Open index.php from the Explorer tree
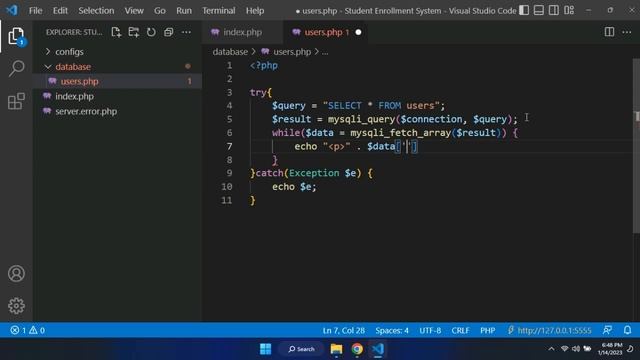 (x=74, y=96)
